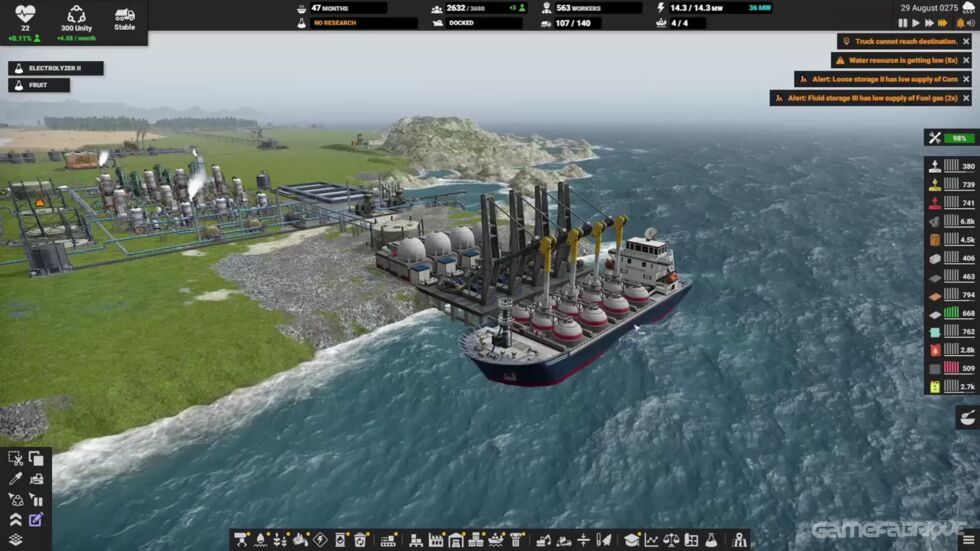Click the population 2632 / 3680 readout
This screenshot has height=551, width=980.
click(478, 8)
